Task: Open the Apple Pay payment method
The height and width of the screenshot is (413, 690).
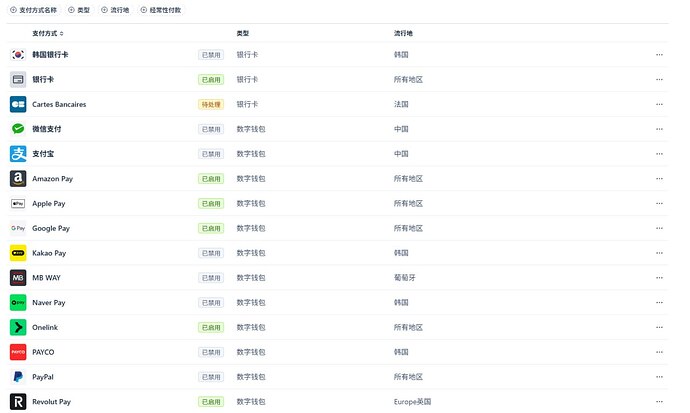Action: 337,204
